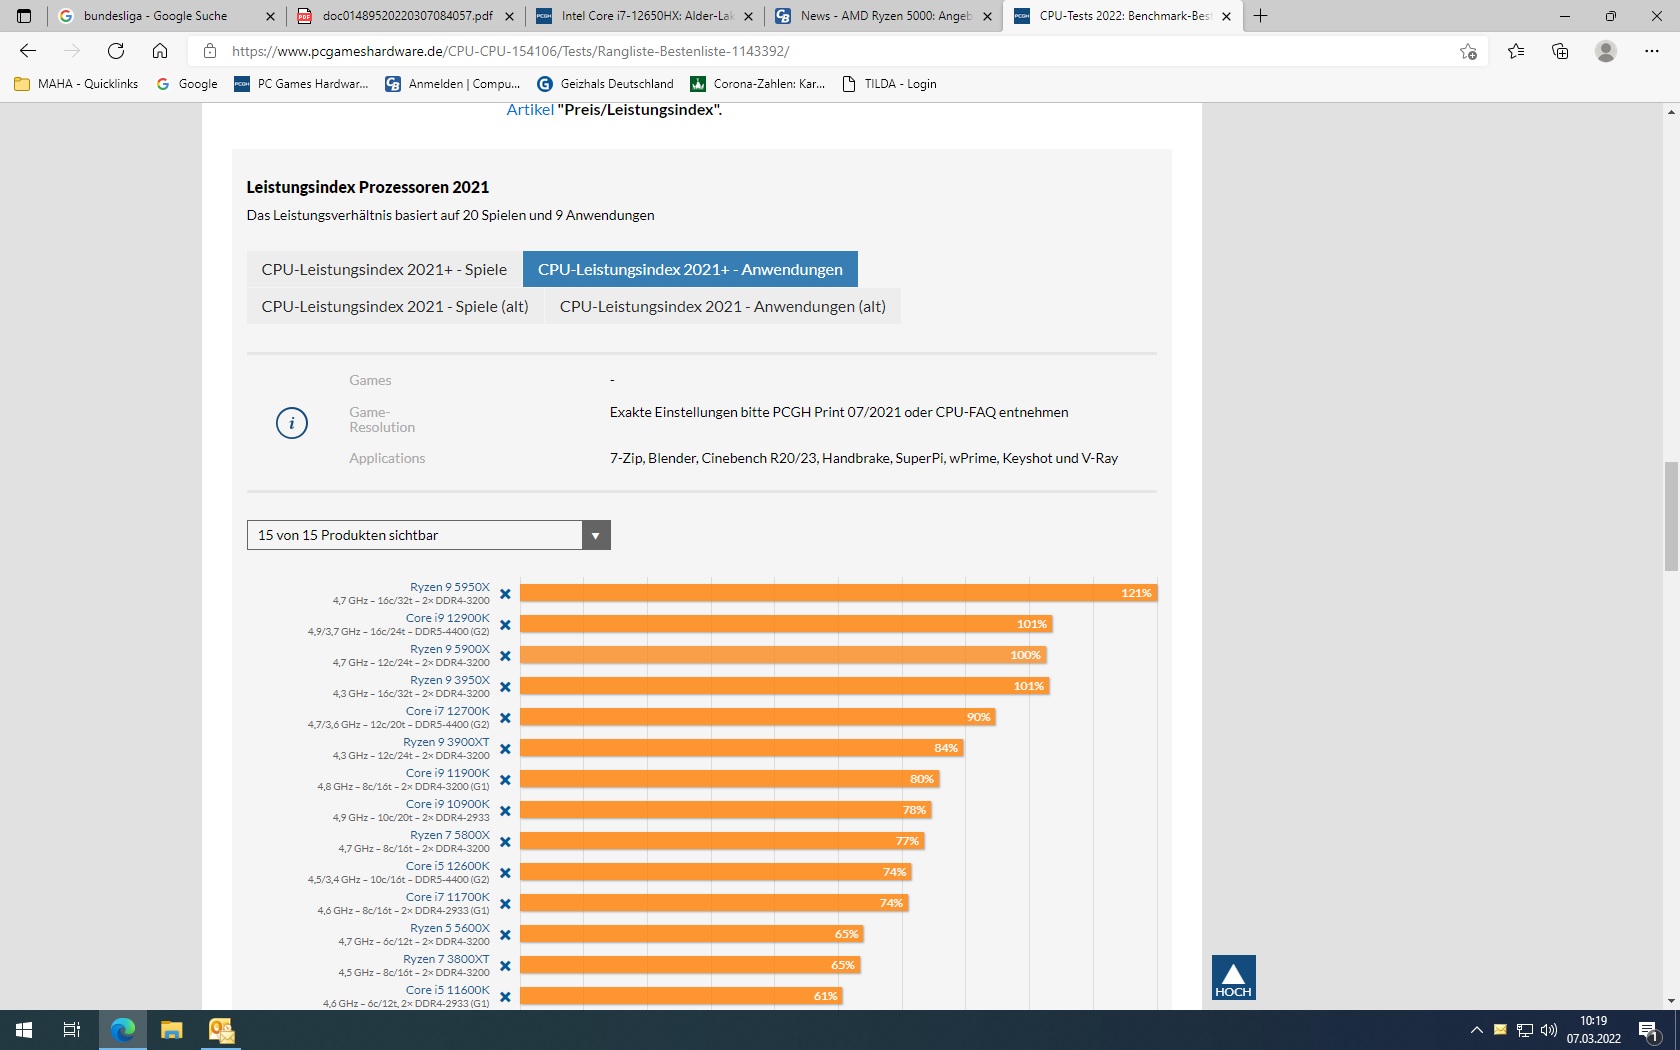Open the 15 von 15 Produkten dropdown
Image resolution: width=1680 pixels, height=1050 pixels.
pyautogui.click(x=428, y=535)
